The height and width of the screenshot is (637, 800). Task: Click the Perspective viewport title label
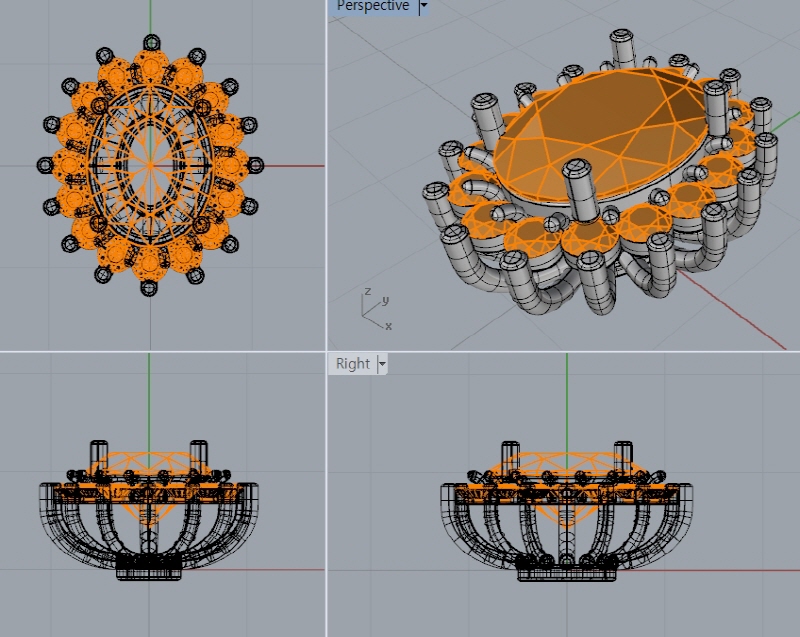pyautogui.click(x=373, y=6)
